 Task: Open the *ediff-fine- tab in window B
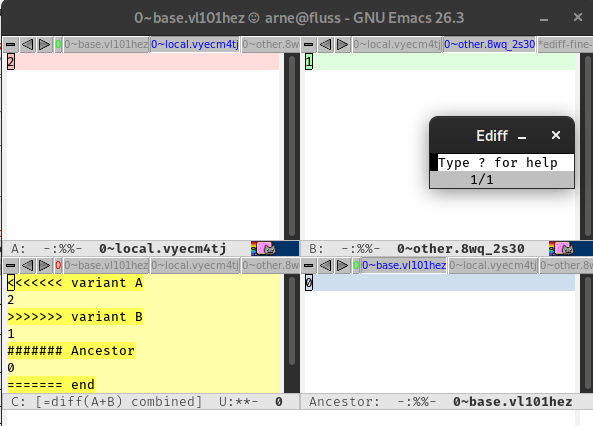coord(565,45)
